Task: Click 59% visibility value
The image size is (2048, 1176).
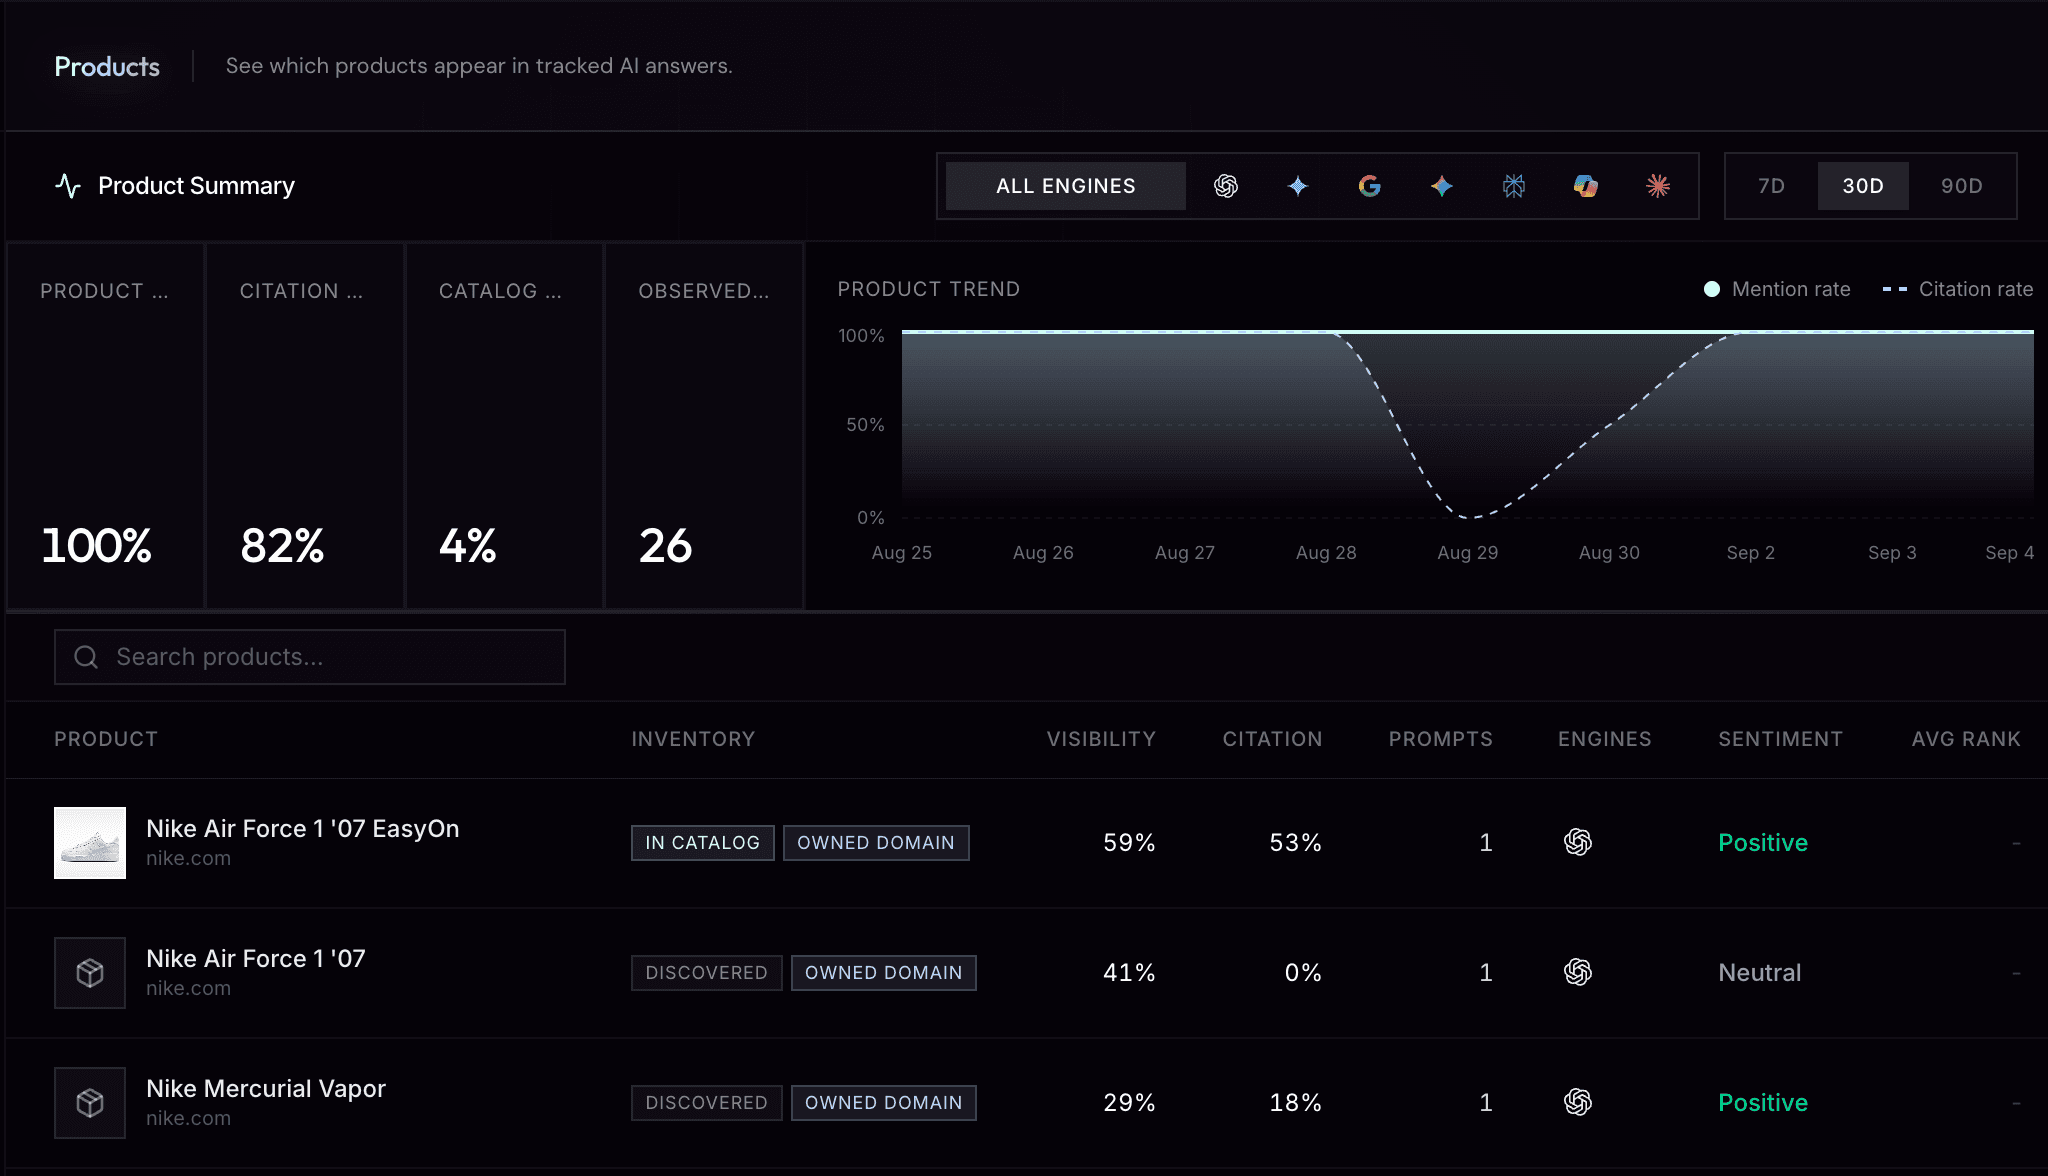Action: [1129, 843]
